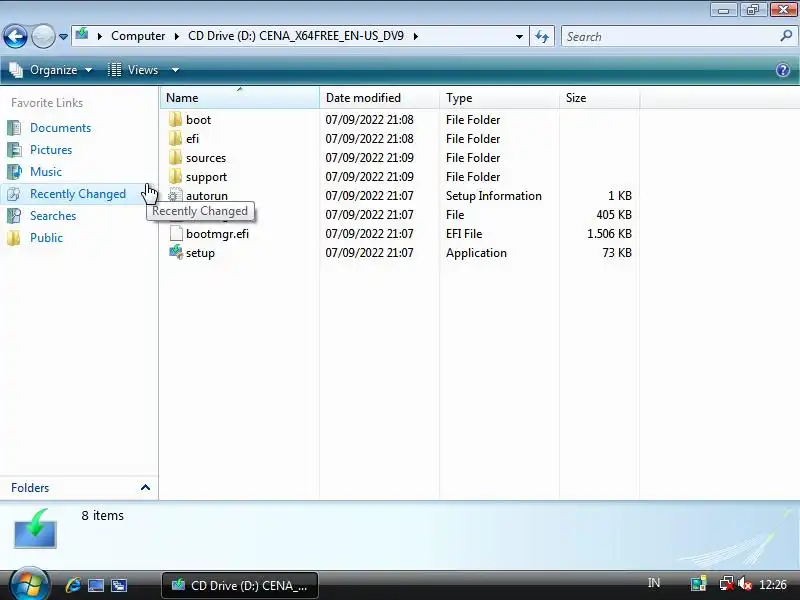800x600 pixels.
Task: Click the EFI File type cell
Action: click(464, 234)
